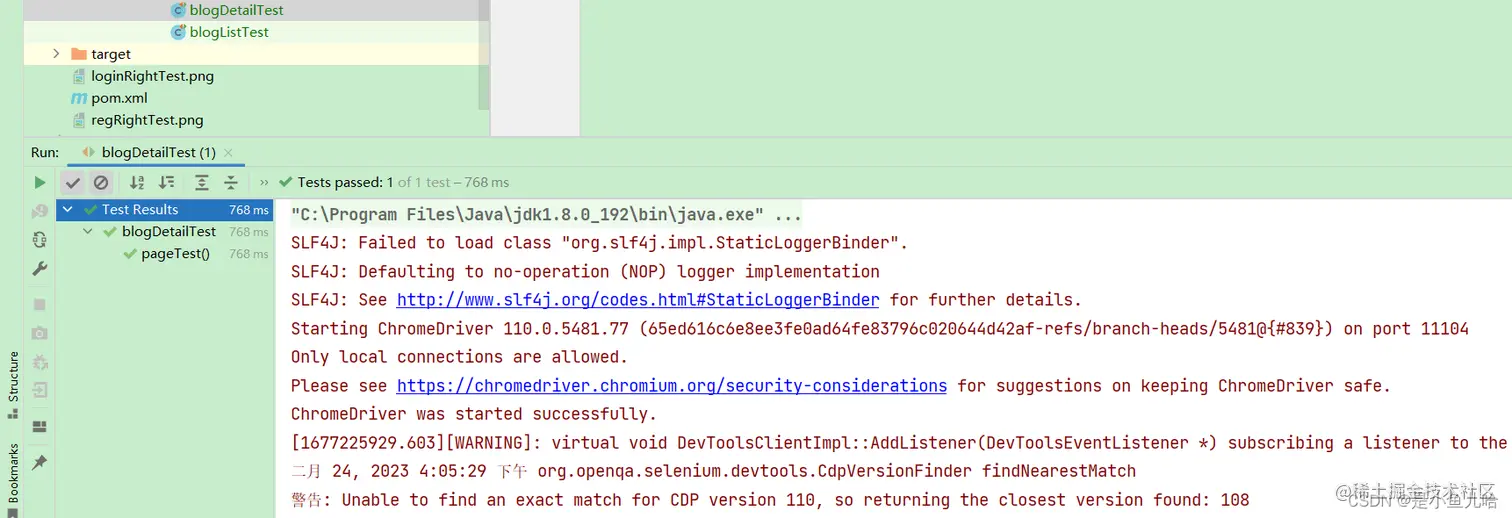Click the pin tab icon
The width and height of the screenshot is (1512, 518).
pos(40,462)
